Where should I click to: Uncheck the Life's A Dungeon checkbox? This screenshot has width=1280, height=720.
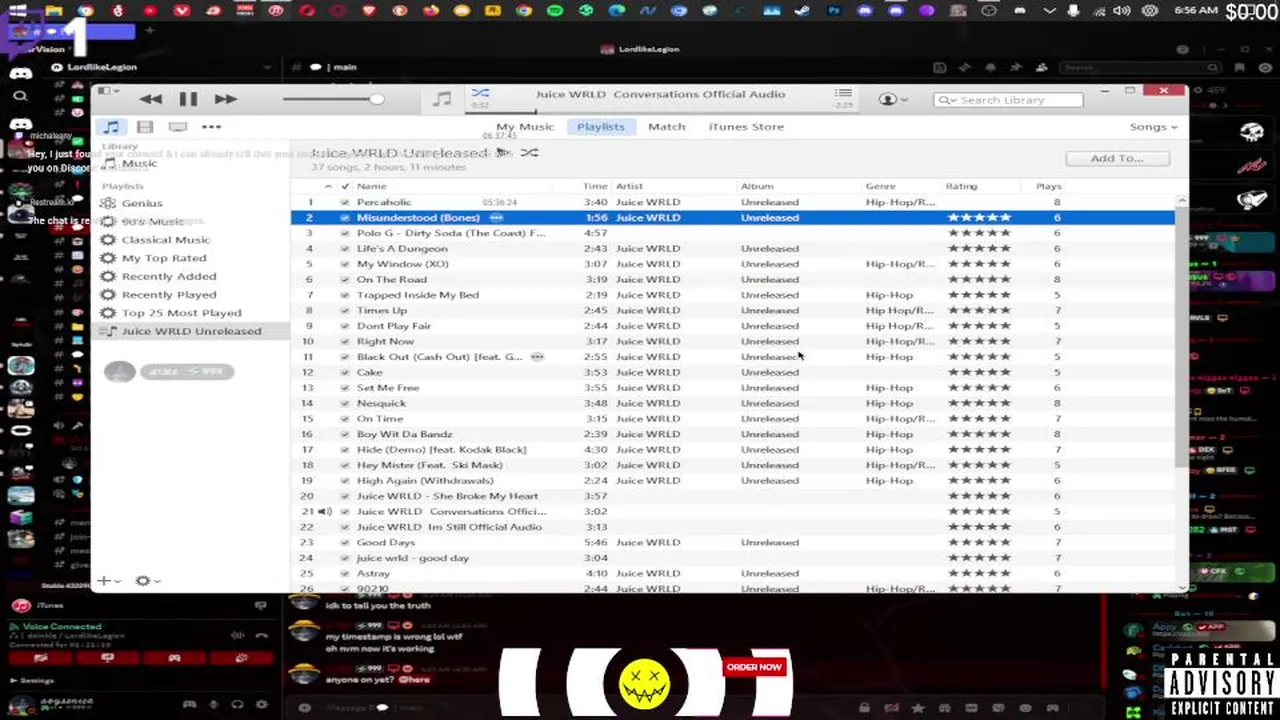345,249
